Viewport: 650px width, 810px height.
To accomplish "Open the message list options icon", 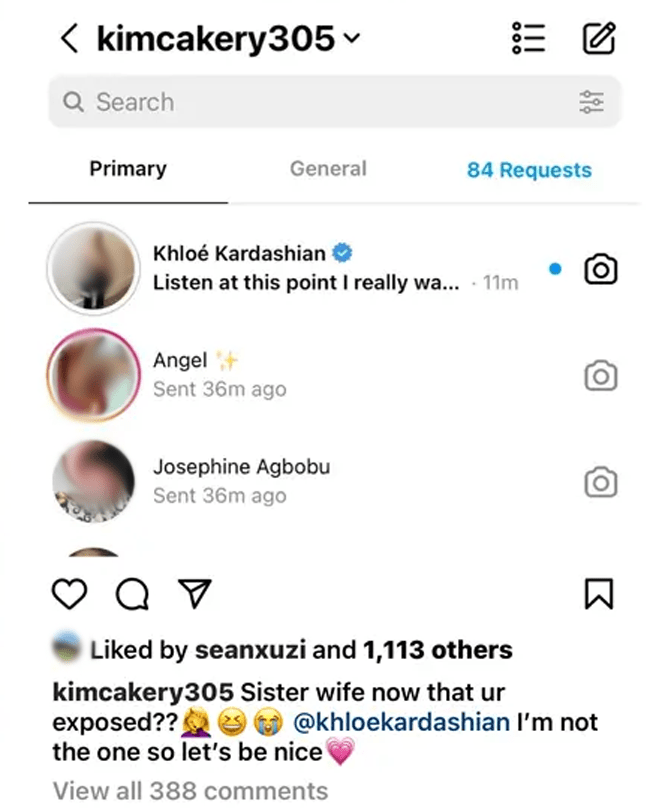I will 527,40.
